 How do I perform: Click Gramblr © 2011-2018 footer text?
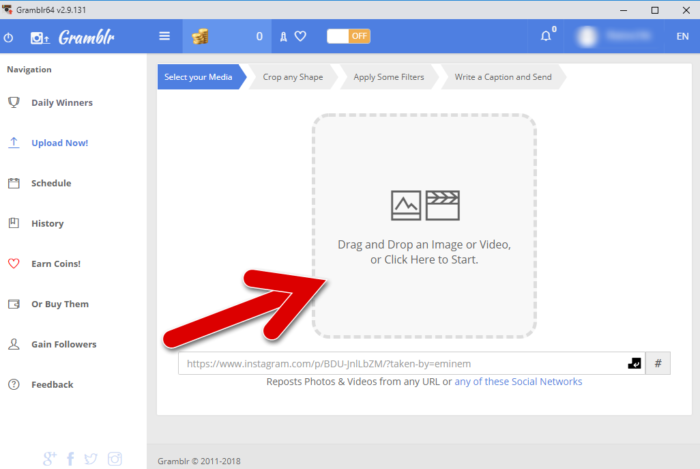pyautogui.click(x=199, y=461)
